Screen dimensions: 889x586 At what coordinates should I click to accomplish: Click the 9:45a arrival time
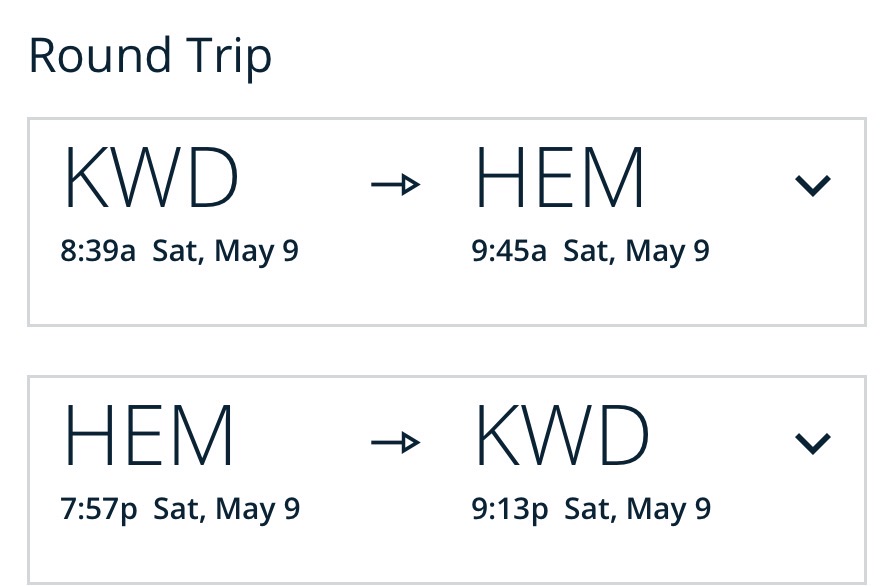509,250
